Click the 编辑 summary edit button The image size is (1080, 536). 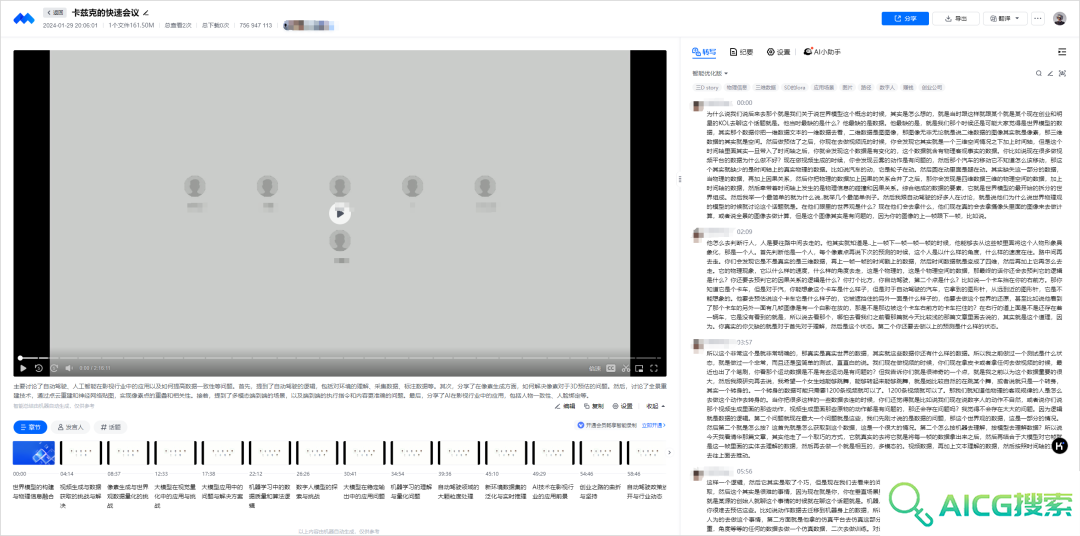click(x=565, y=406)
